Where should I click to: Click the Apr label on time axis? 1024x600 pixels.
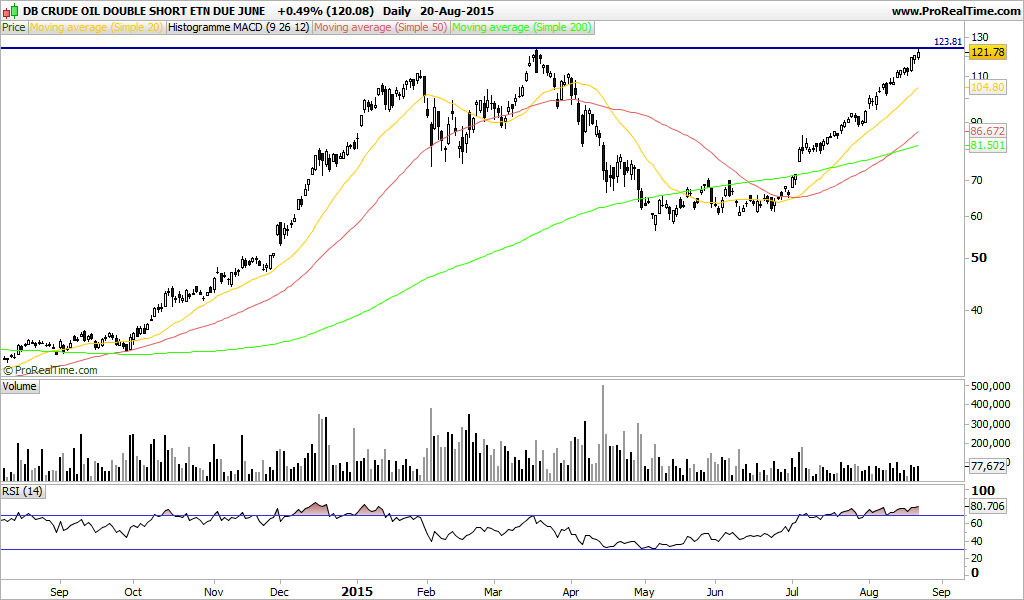[x=571, y=592]
